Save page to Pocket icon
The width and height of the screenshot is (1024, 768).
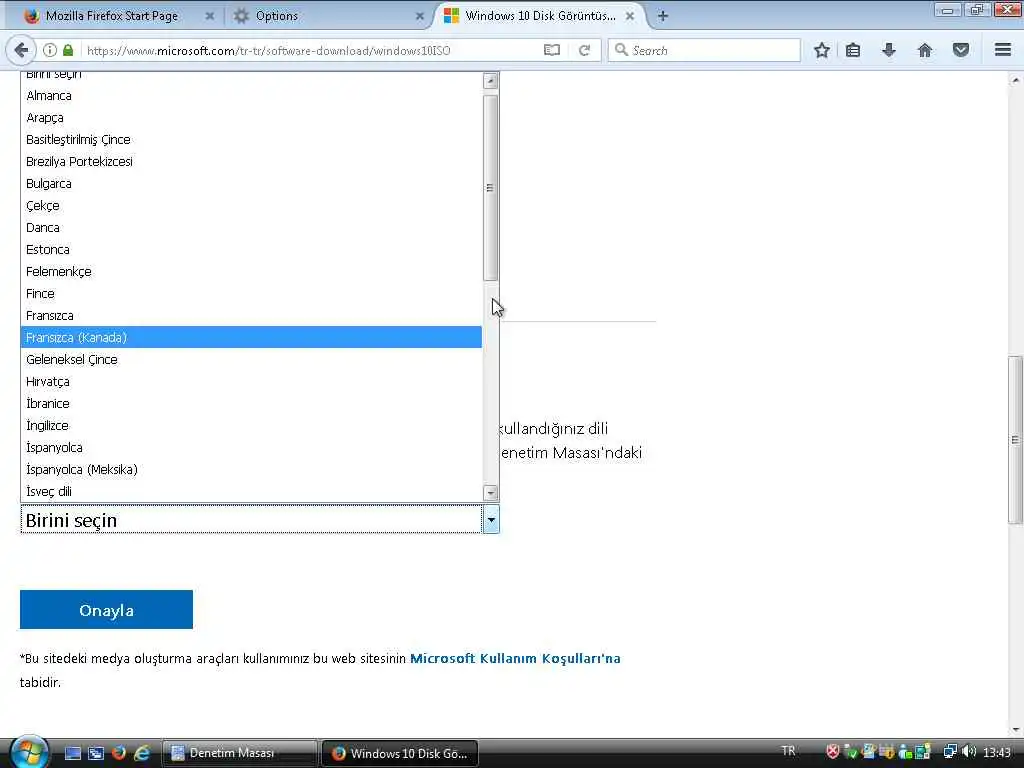(961, 50)
